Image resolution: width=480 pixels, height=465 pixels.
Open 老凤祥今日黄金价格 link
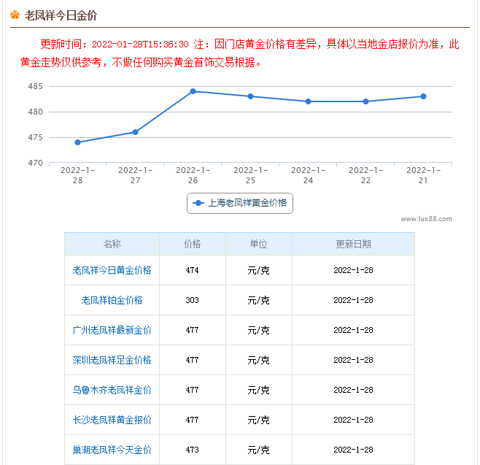click(112, 270)
